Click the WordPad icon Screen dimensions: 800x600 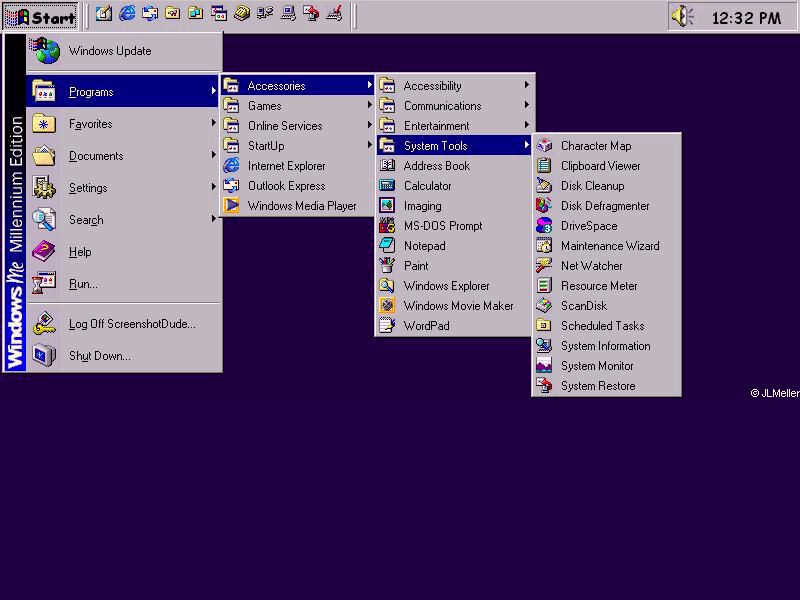(387, 326)
